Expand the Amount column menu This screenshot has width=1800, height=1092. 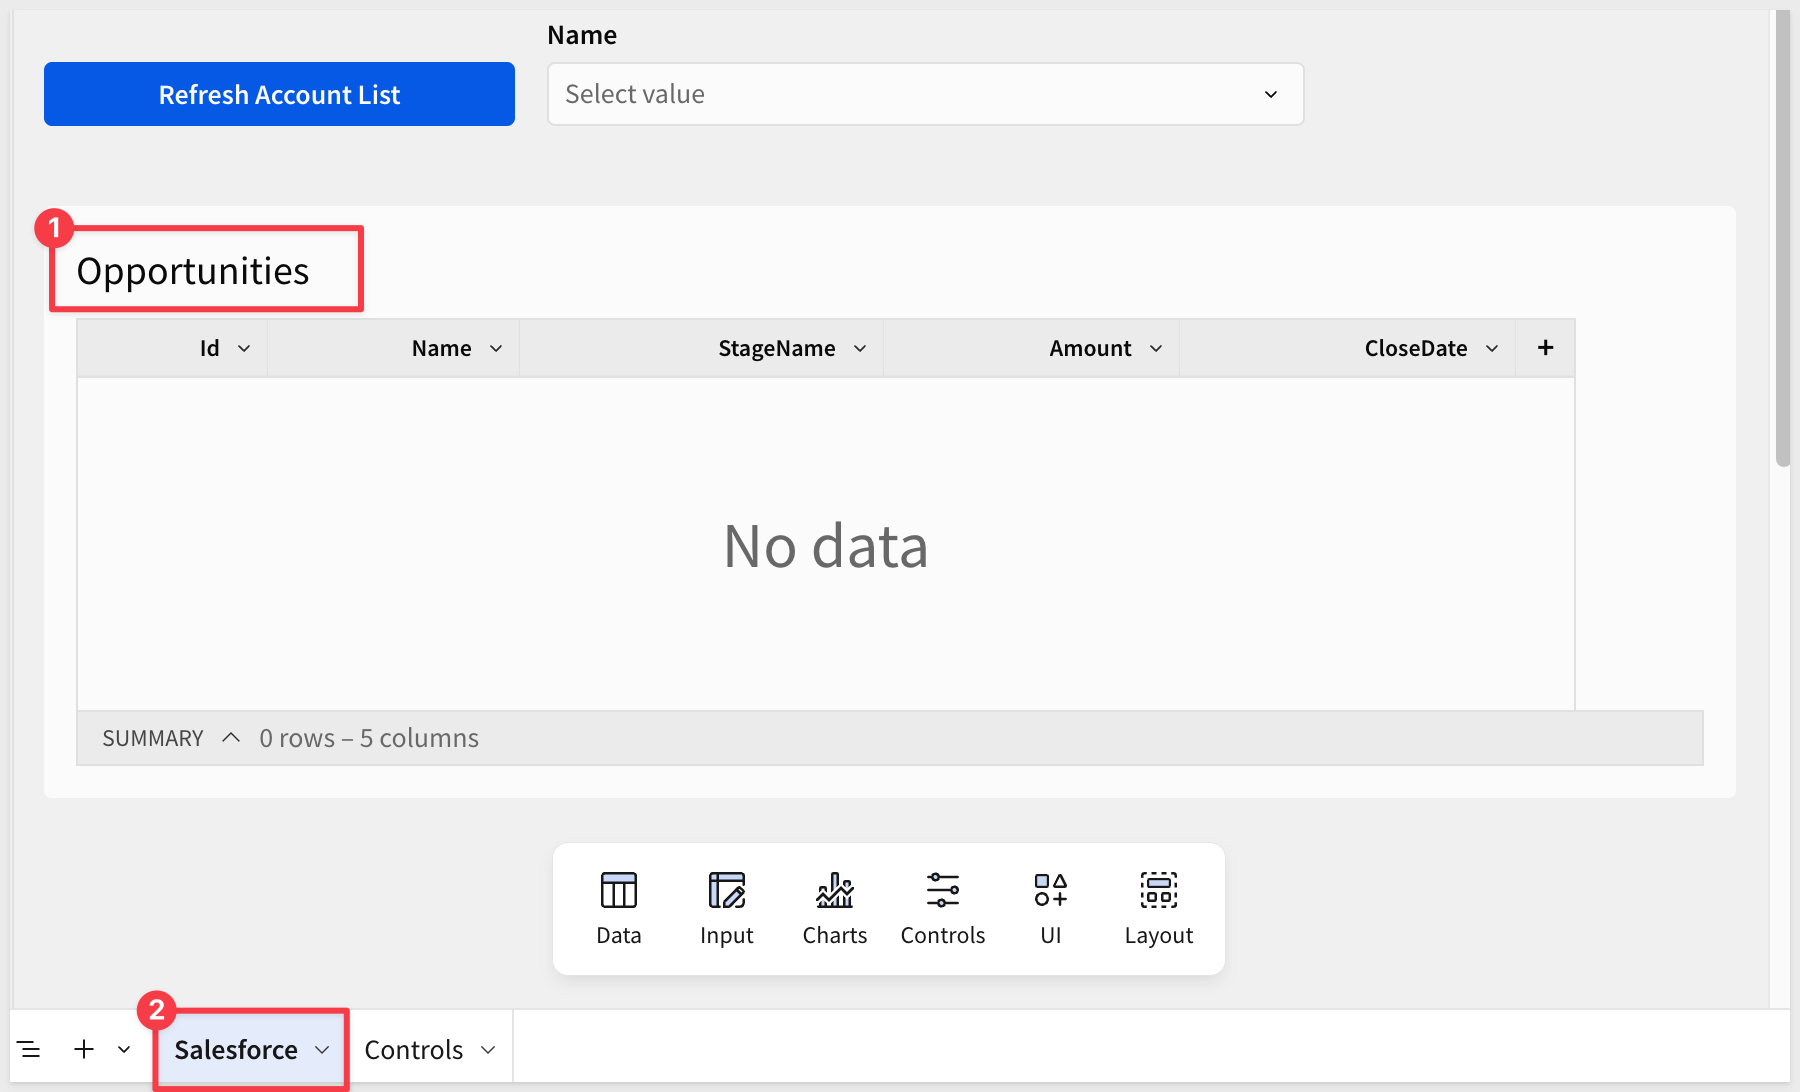pos(1156,349)
